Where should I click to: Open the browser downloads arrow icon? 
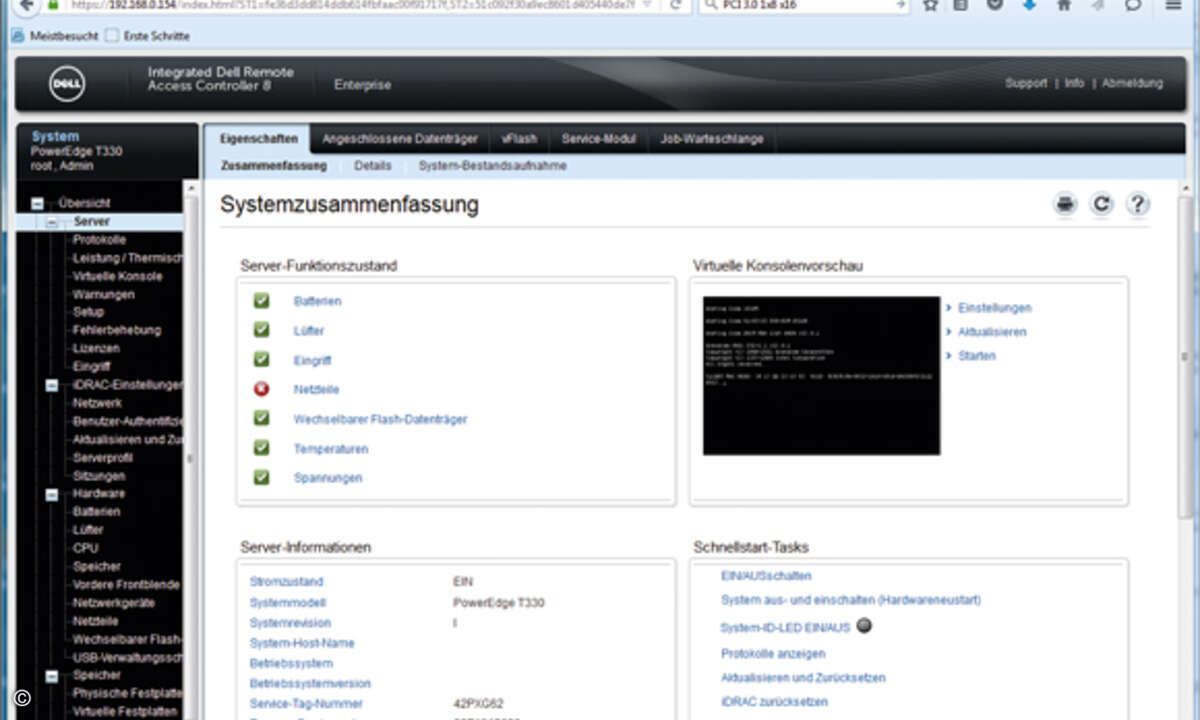pos(1029,5)
